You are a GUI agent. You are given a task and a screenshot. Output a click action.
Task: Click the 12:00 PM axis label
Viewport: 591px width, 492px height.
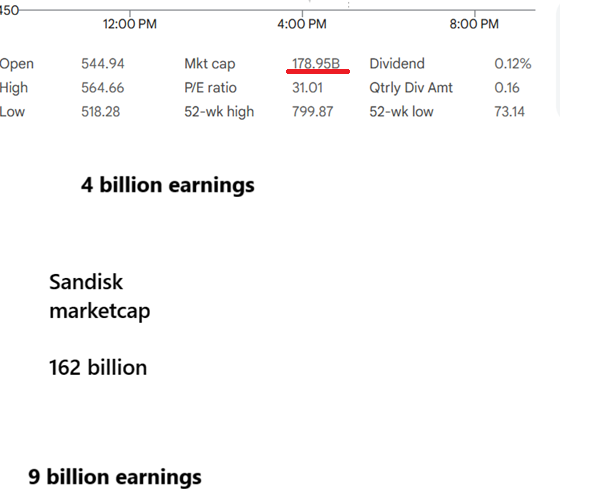pos(130,24)
